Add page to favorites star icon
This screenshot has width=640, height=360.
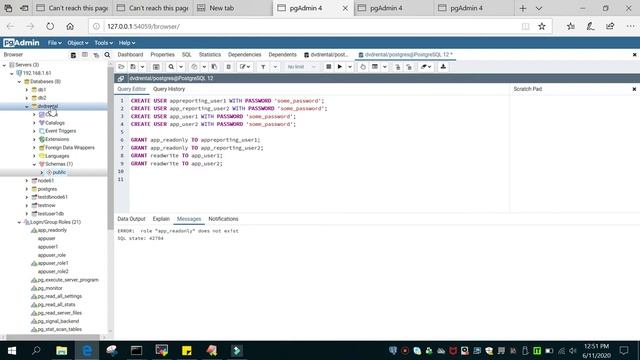(542, 27)
